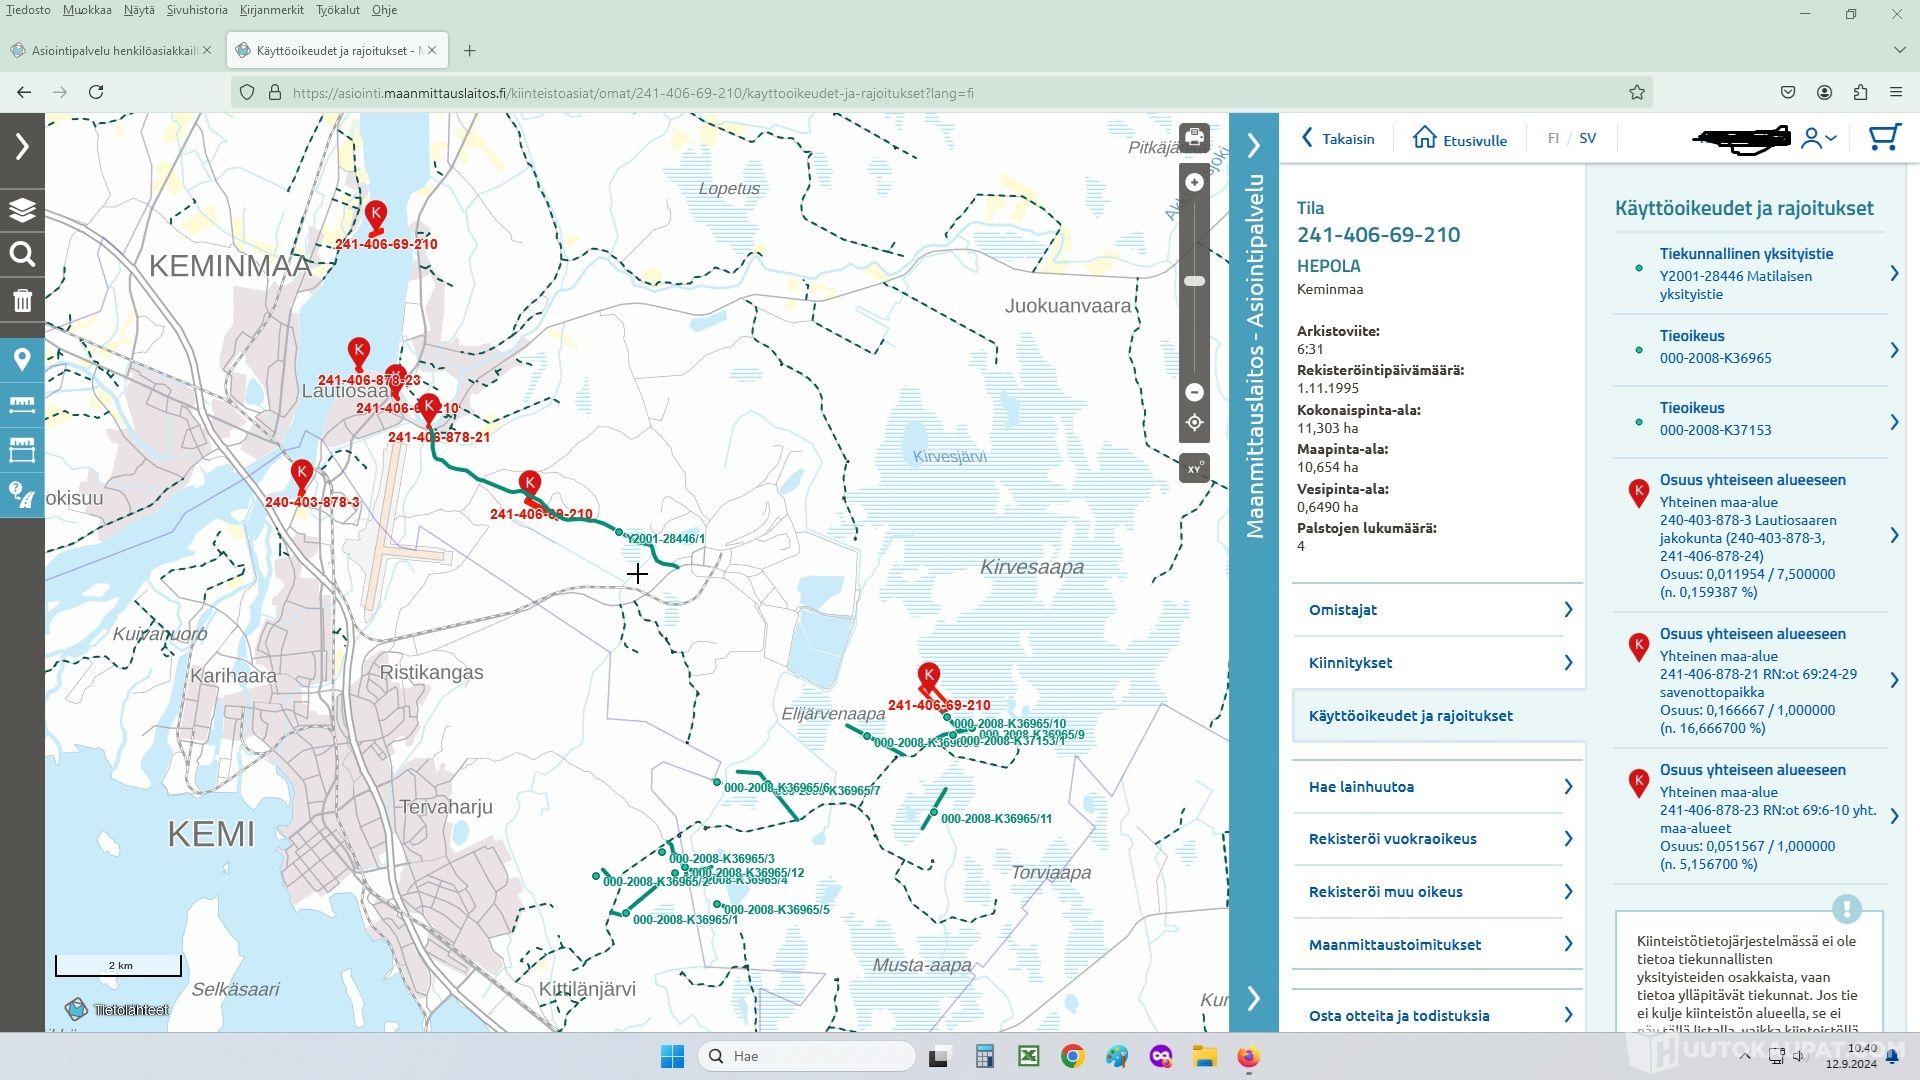Open the user account menu
This screenshot has width=1920, height=1080.
pos(1818,139)
